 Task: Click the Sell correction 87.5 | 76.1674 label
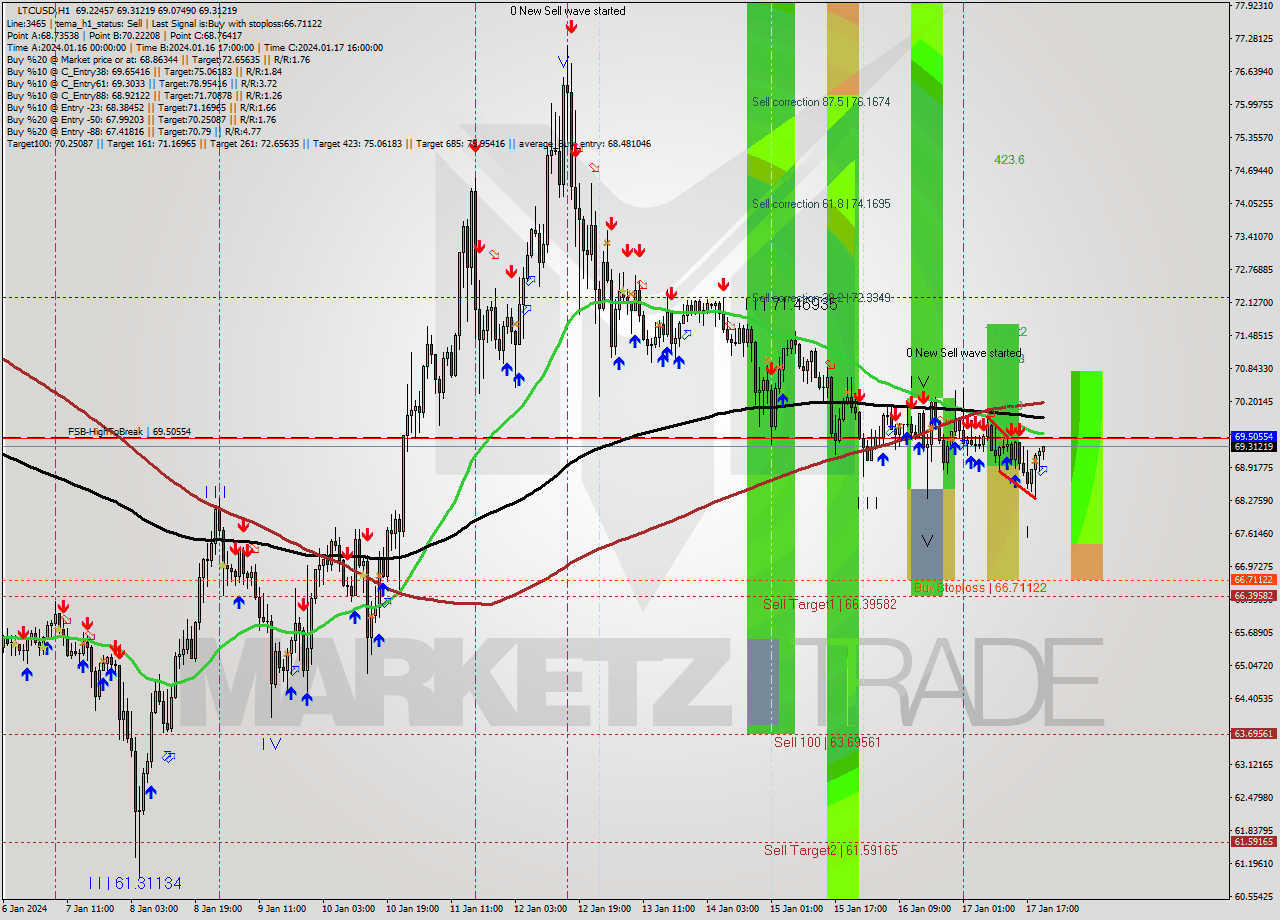821,102
